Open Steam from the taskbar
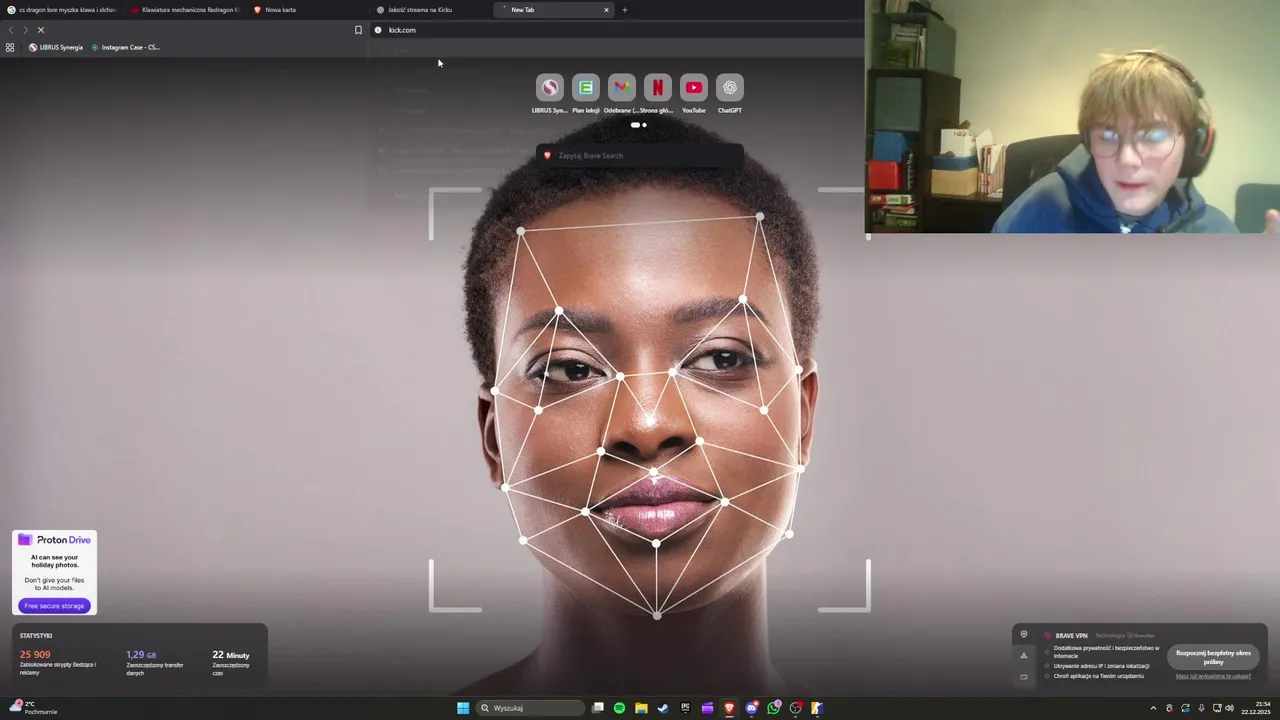The height and width of the screenshot is (720, 1280). [x=663, y=708]
